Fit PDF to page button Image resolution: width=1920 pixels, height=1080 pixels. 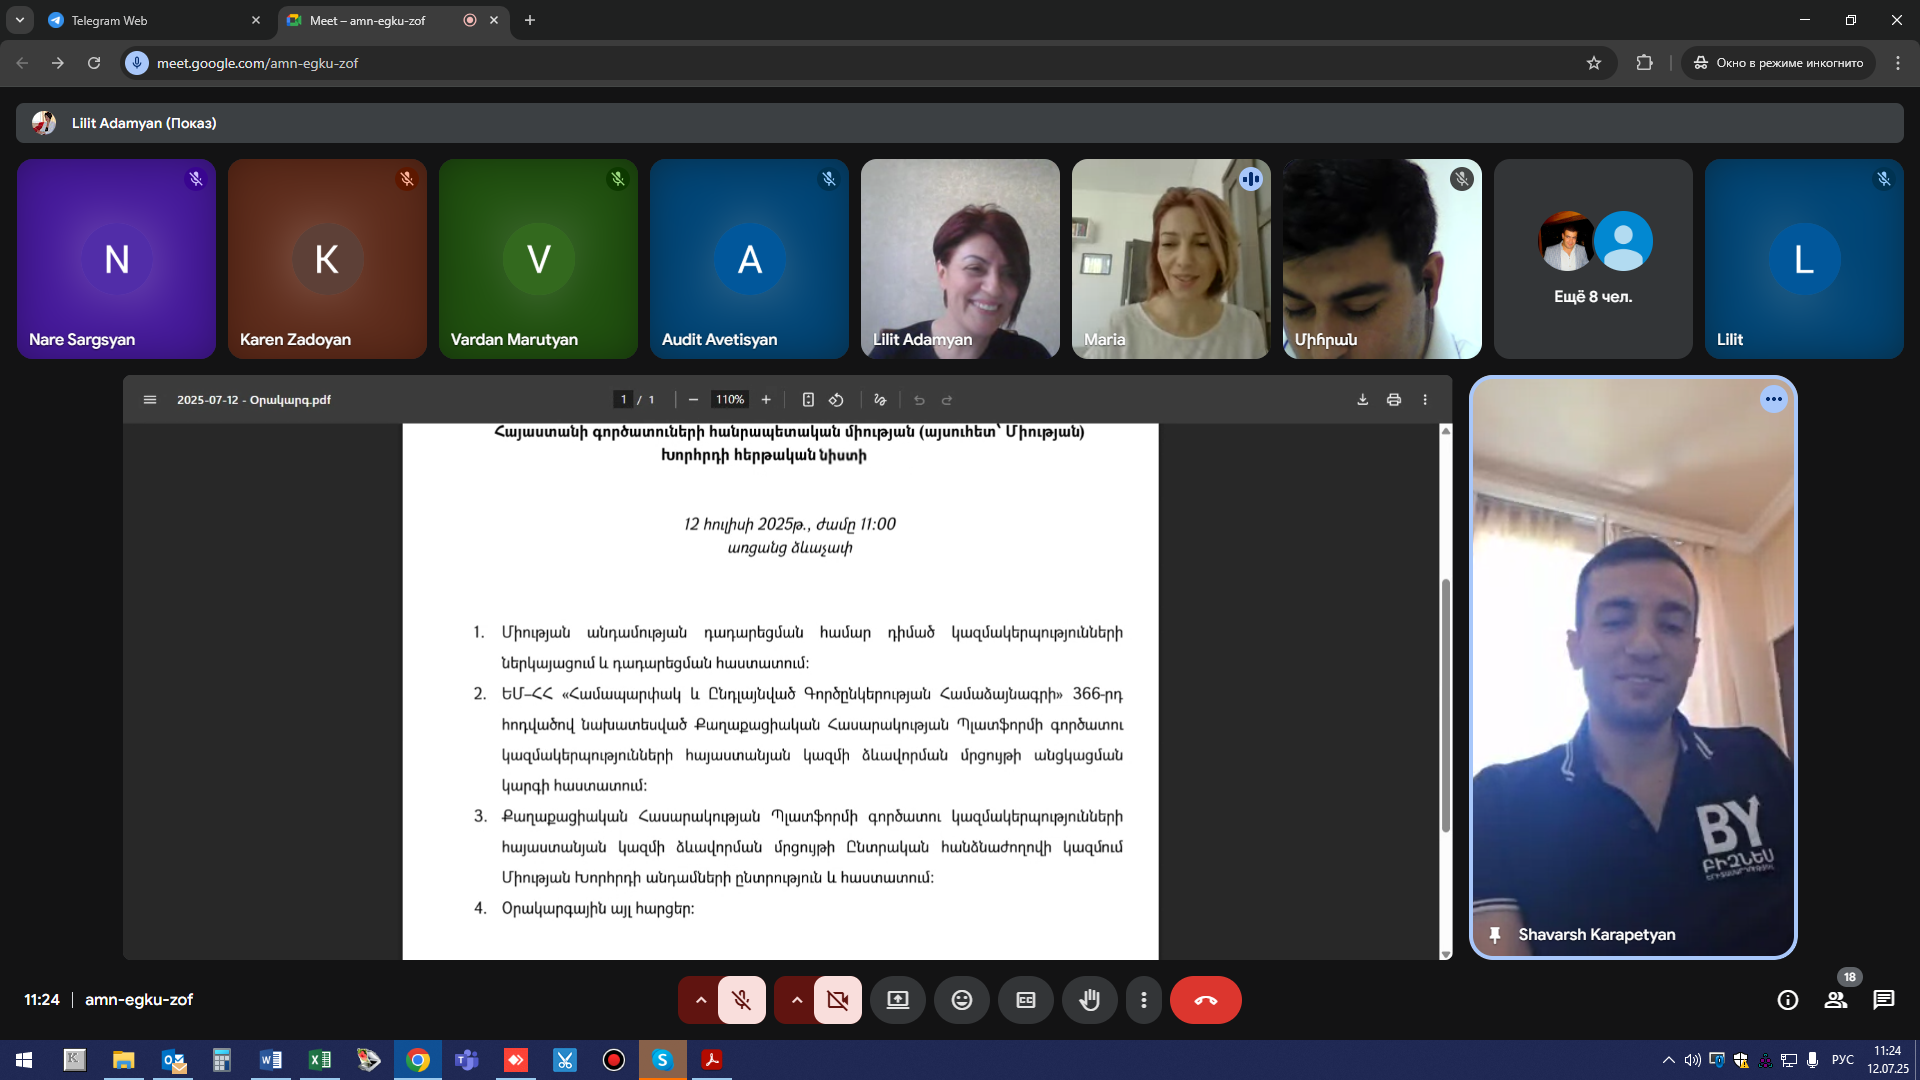point(808,400)
